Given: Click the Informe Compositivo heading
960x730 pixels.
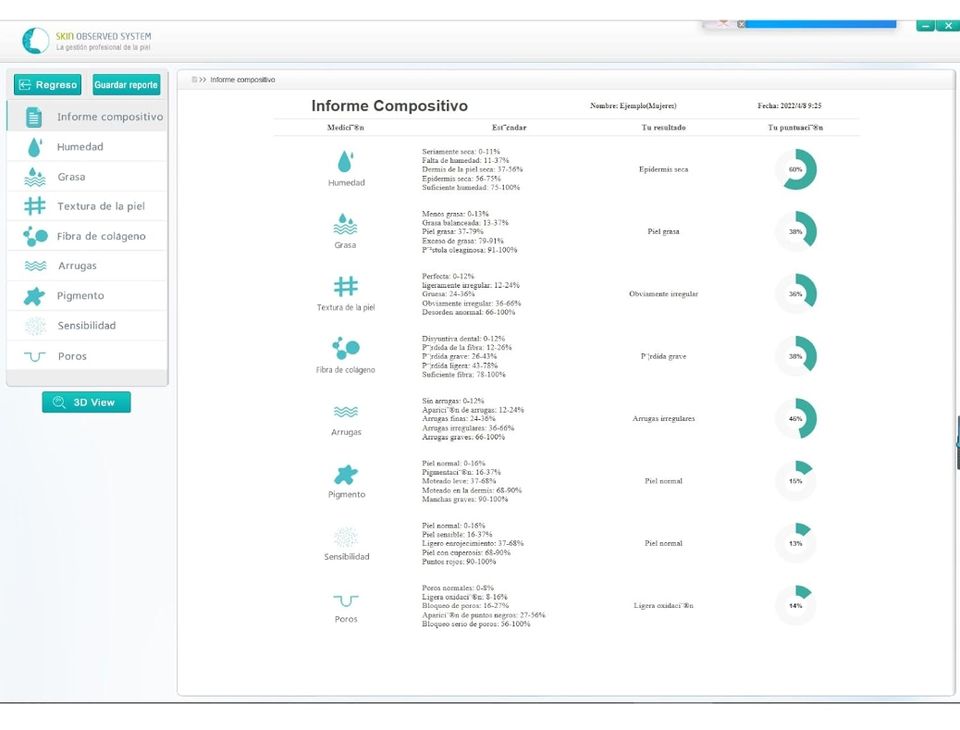Looking at the screenshot, I should (x=389, y=106).
